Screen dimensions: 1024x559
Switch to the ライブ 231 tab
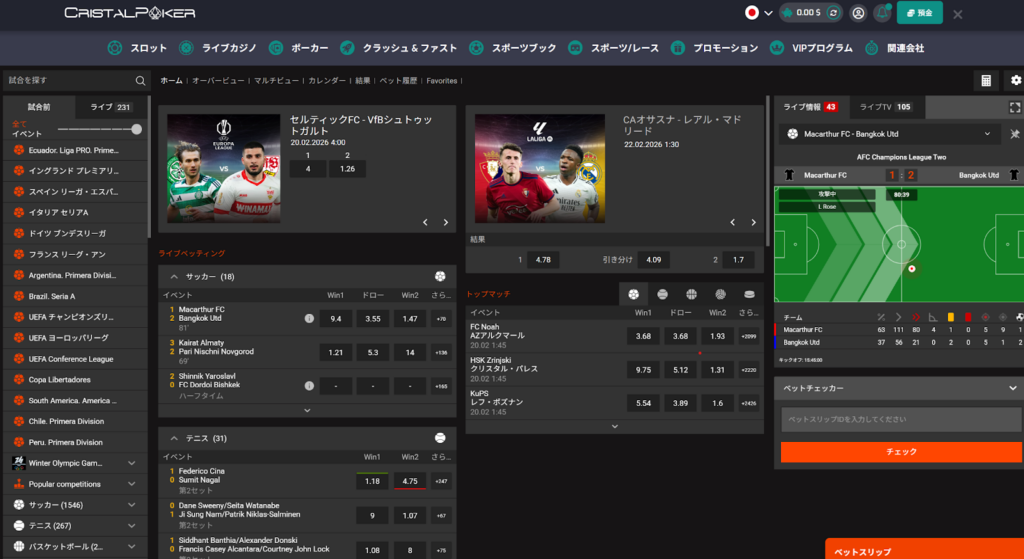coord(110,107)
